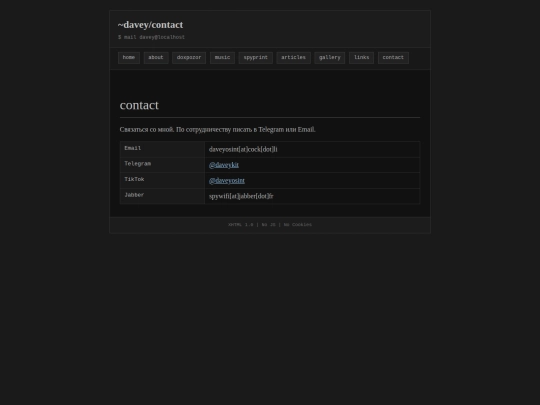Open the @daveykit Telegram link

224,165
